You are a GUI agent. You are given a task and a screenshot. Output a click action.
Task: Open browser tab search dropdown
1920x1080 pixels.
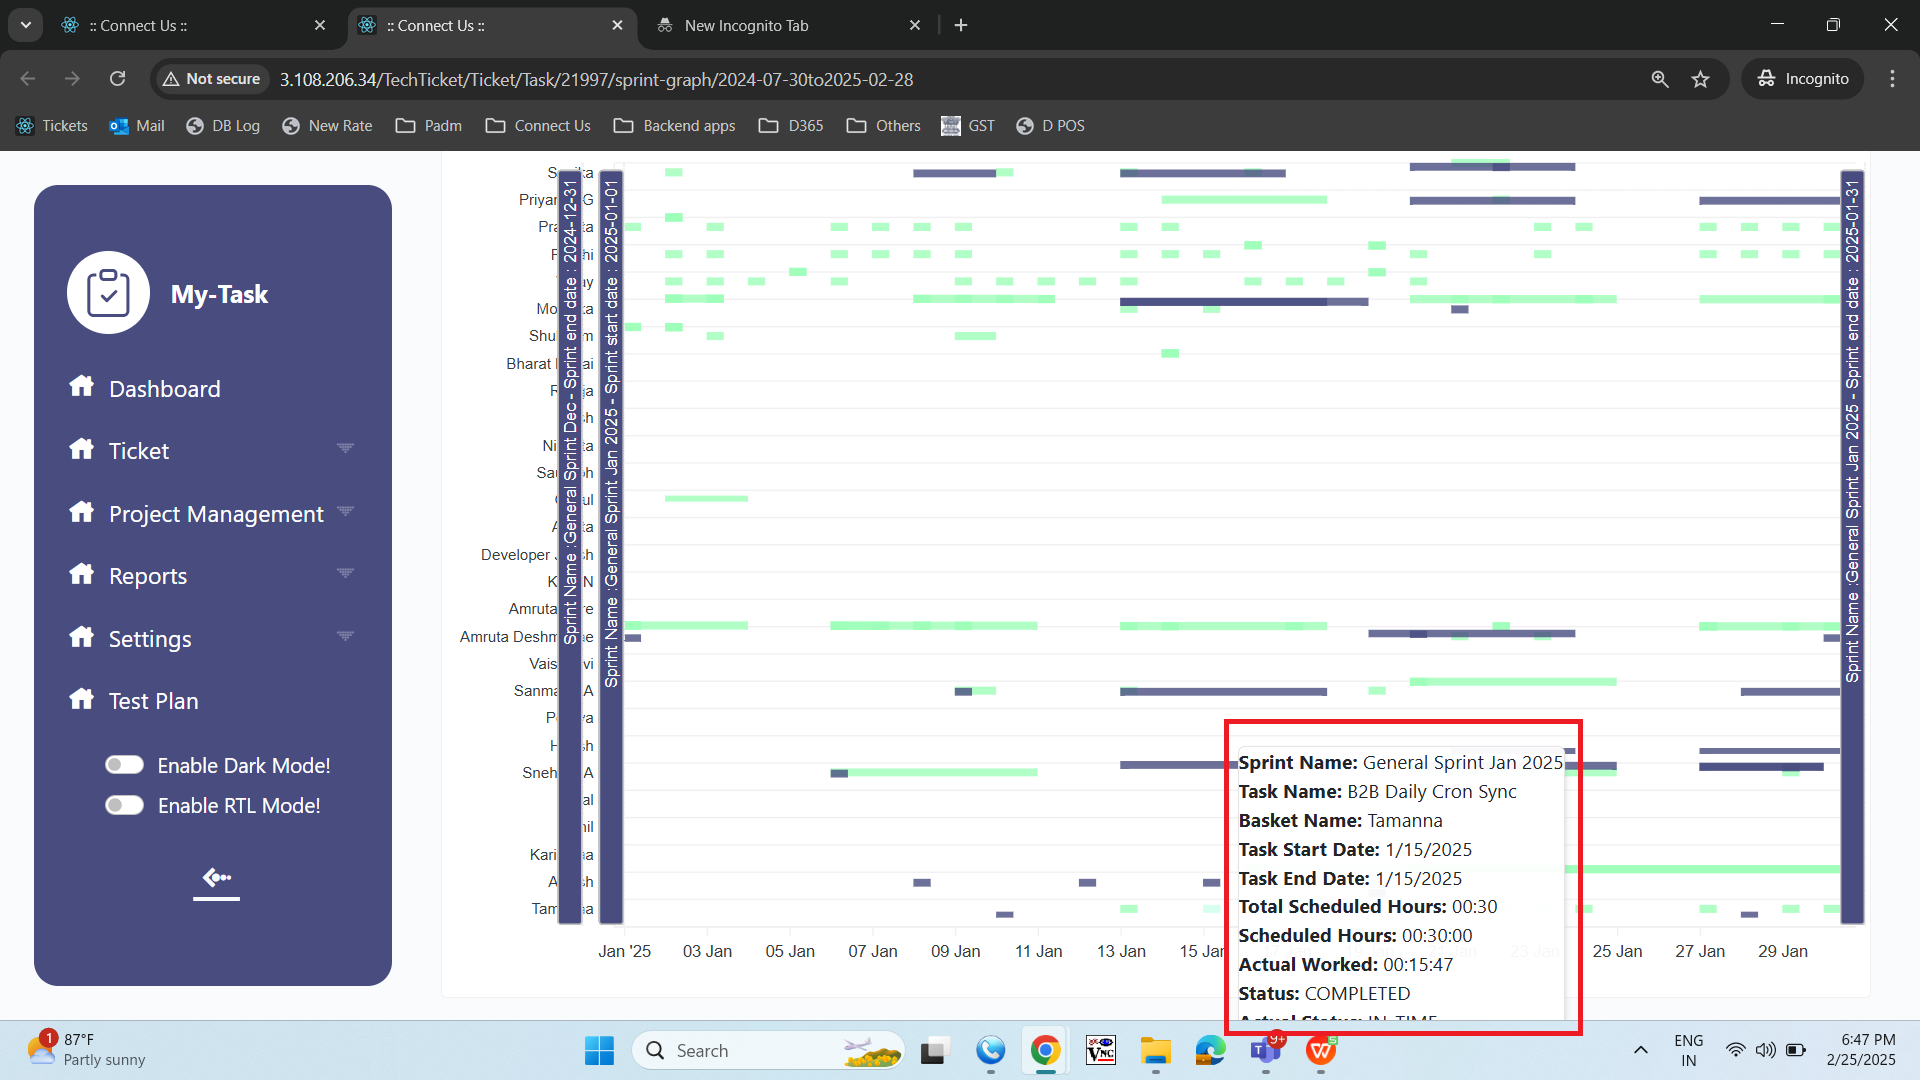pos(26,25)
